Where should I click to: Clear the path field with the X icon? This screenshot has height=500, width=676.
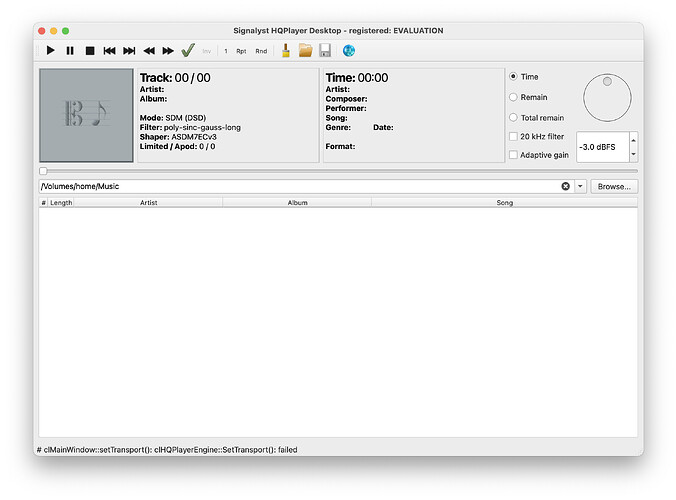pyautogui.click(x=566, y=186)
